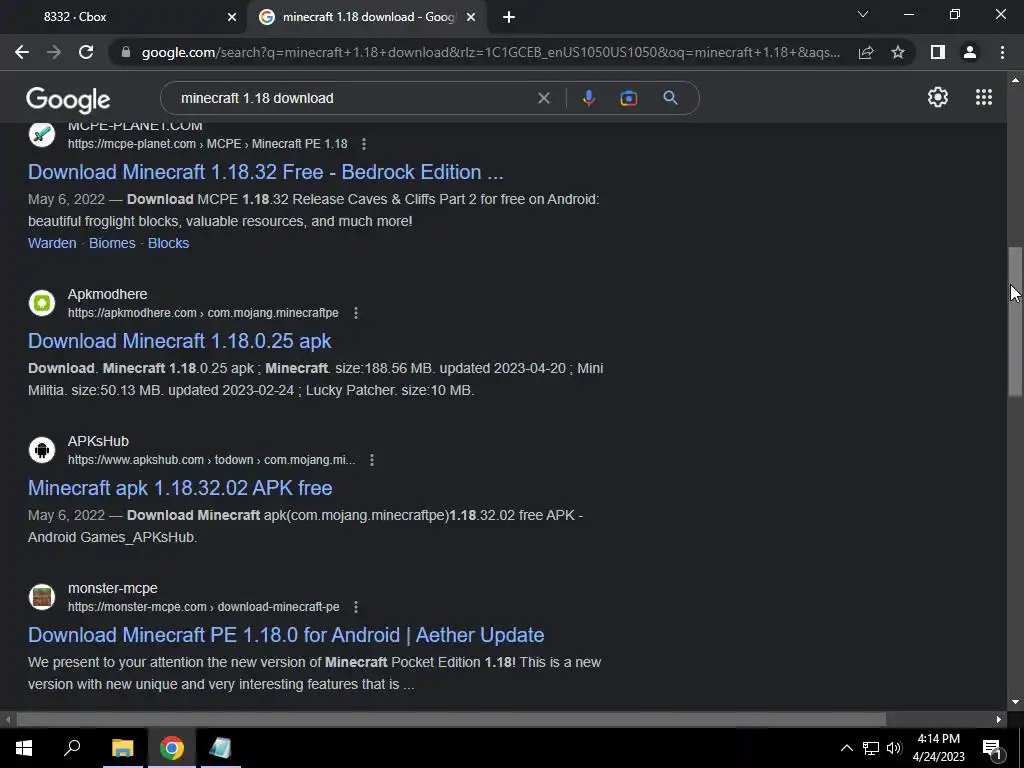Open more options for Apkmodhere result
The image size is (1024, 768).
356,313
